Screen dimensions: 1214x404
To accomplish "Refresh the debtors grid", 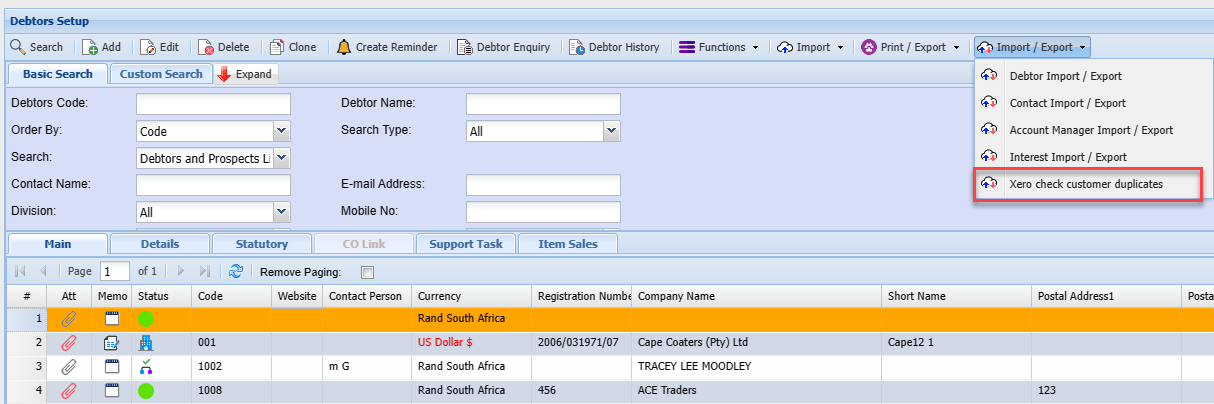I will click(236, 271).
